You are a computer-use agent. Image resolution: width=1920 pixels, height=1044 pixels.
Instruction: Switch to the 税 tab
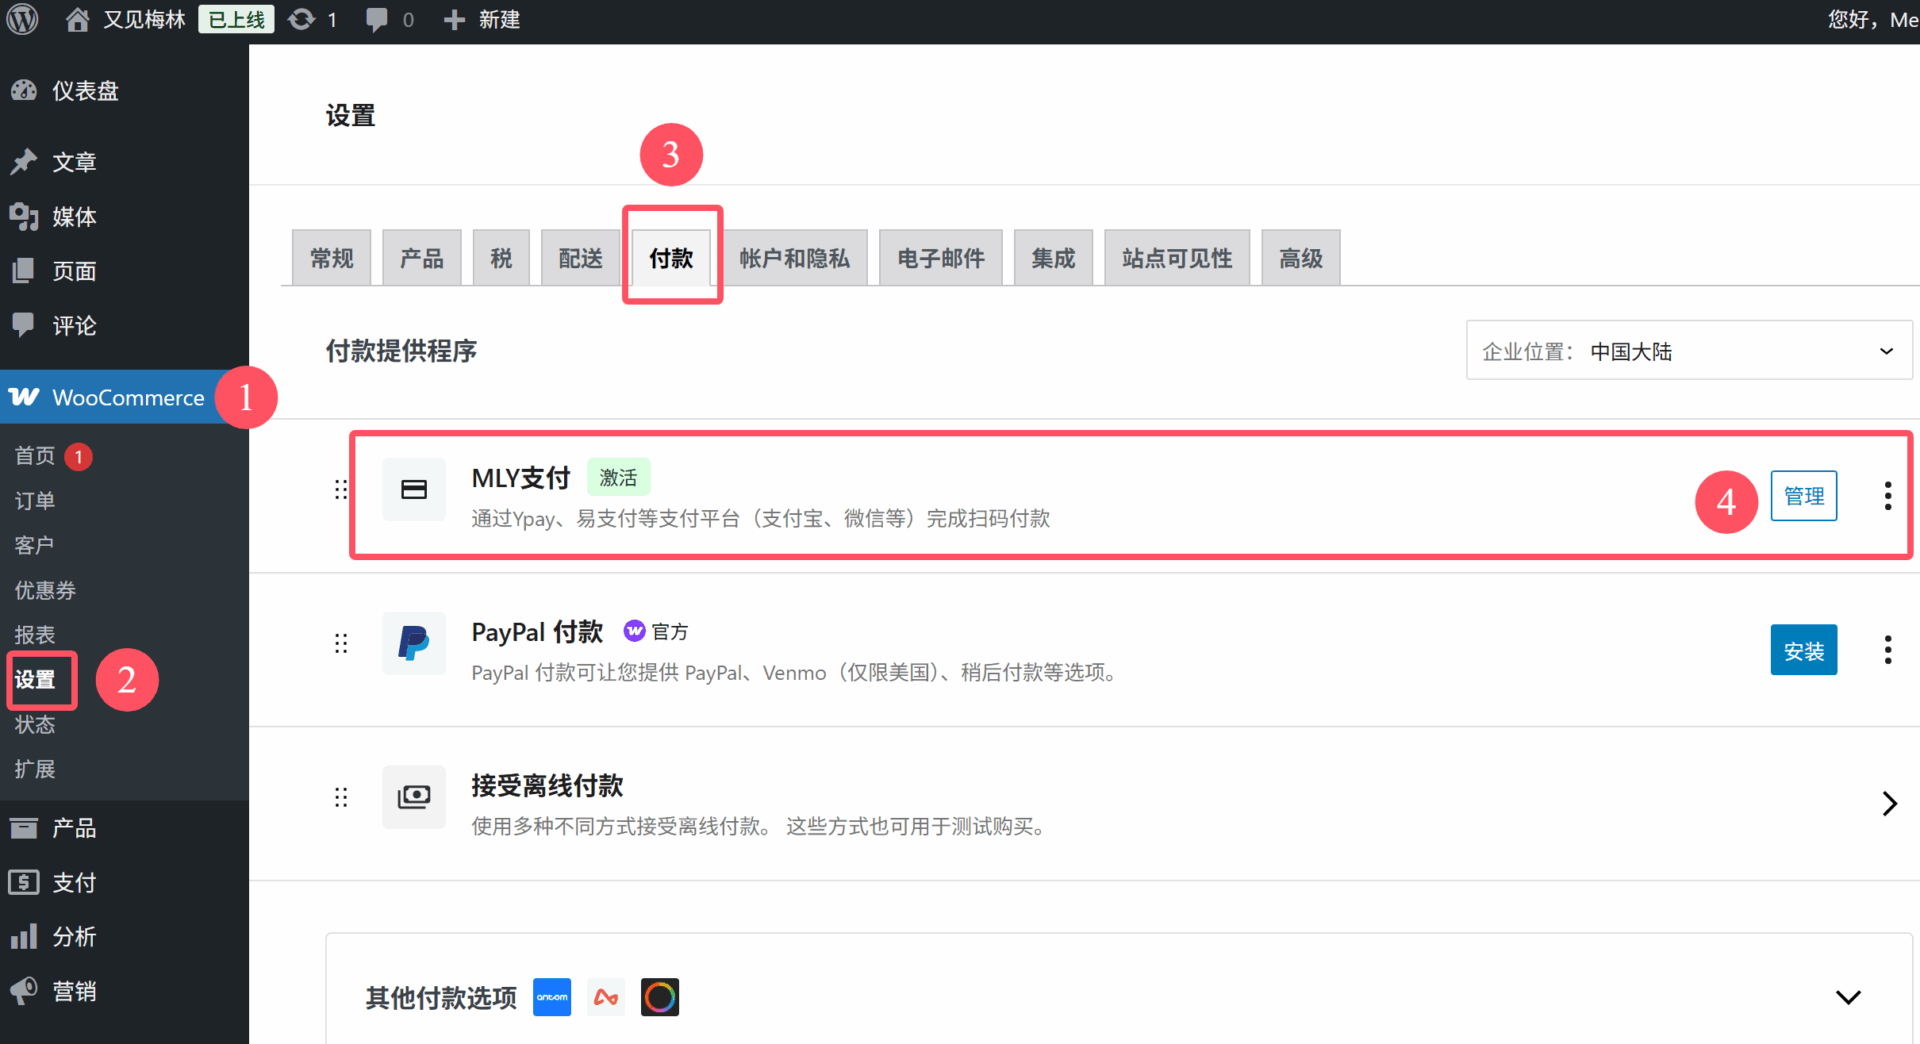click(x=502, y=258)
